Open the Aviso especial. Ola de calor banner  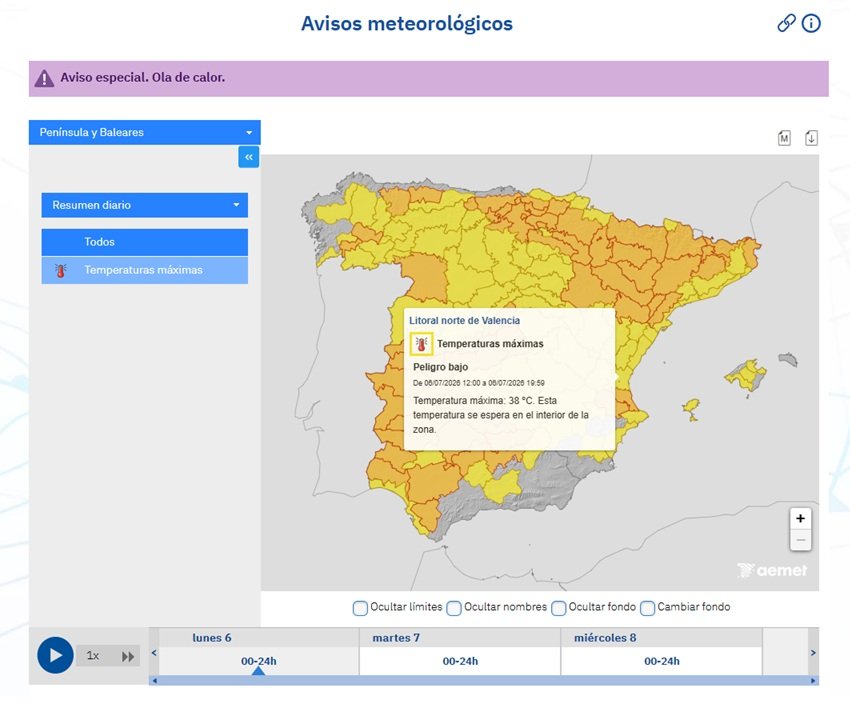[x=428, y=79]
